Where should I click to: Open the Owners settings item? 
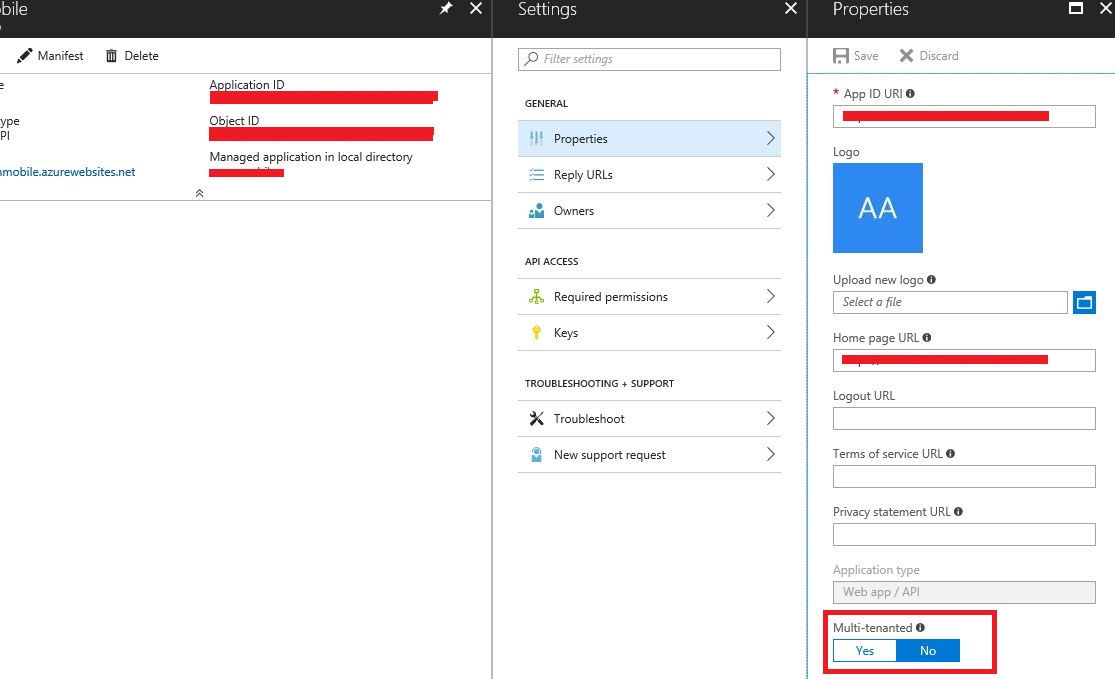tap(649, 210)
